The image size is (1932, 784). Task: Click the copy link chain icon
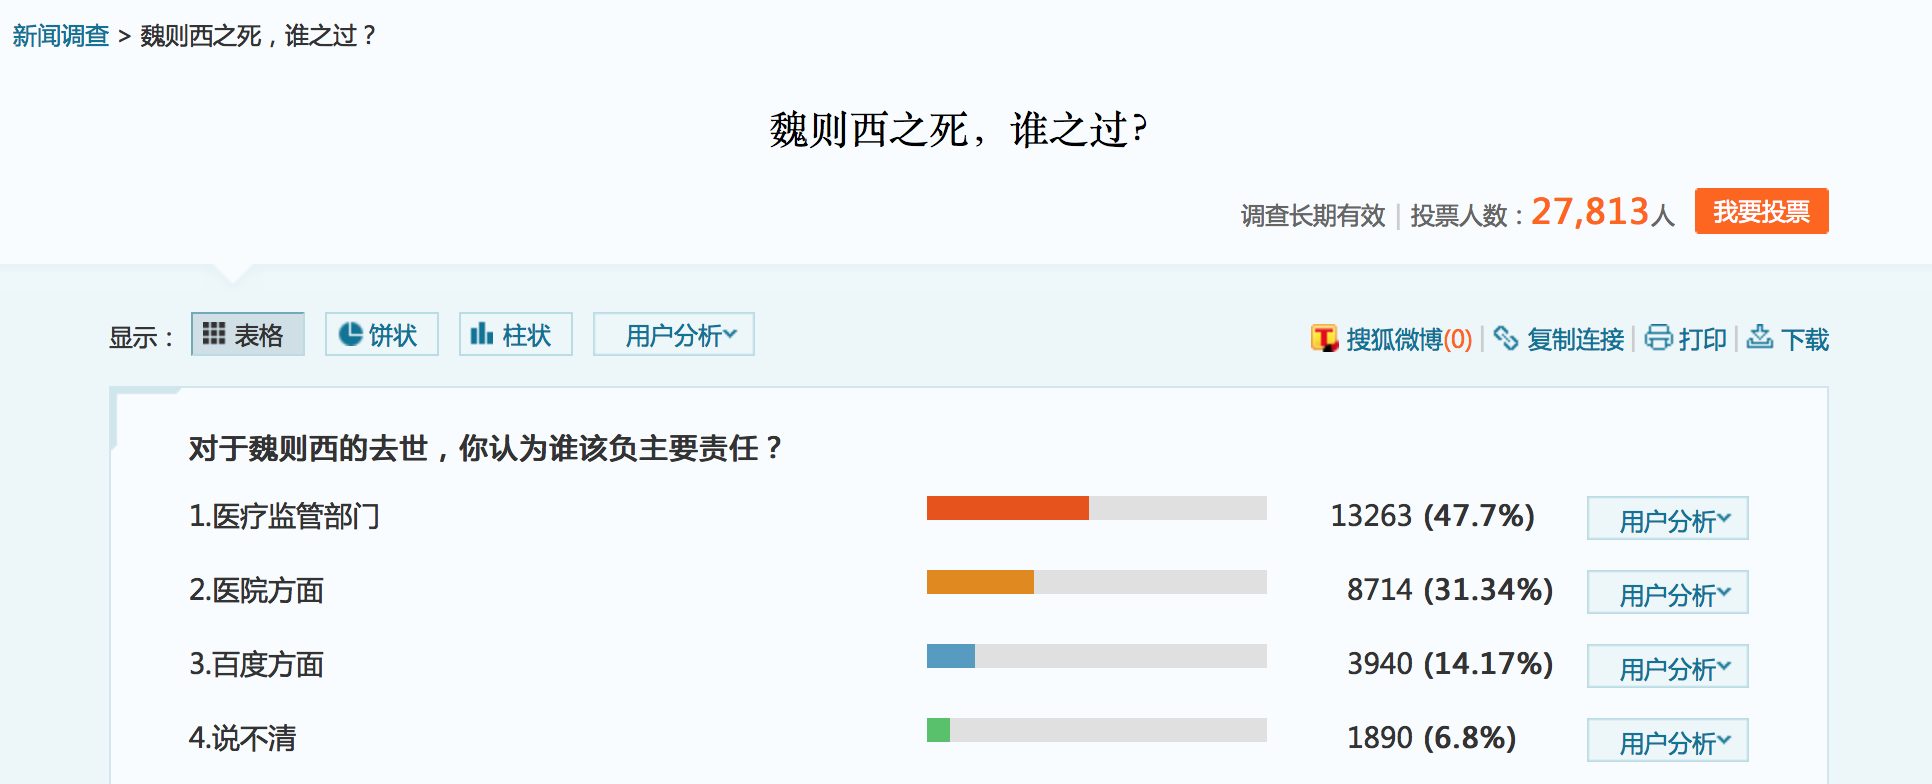point(1505,338)
